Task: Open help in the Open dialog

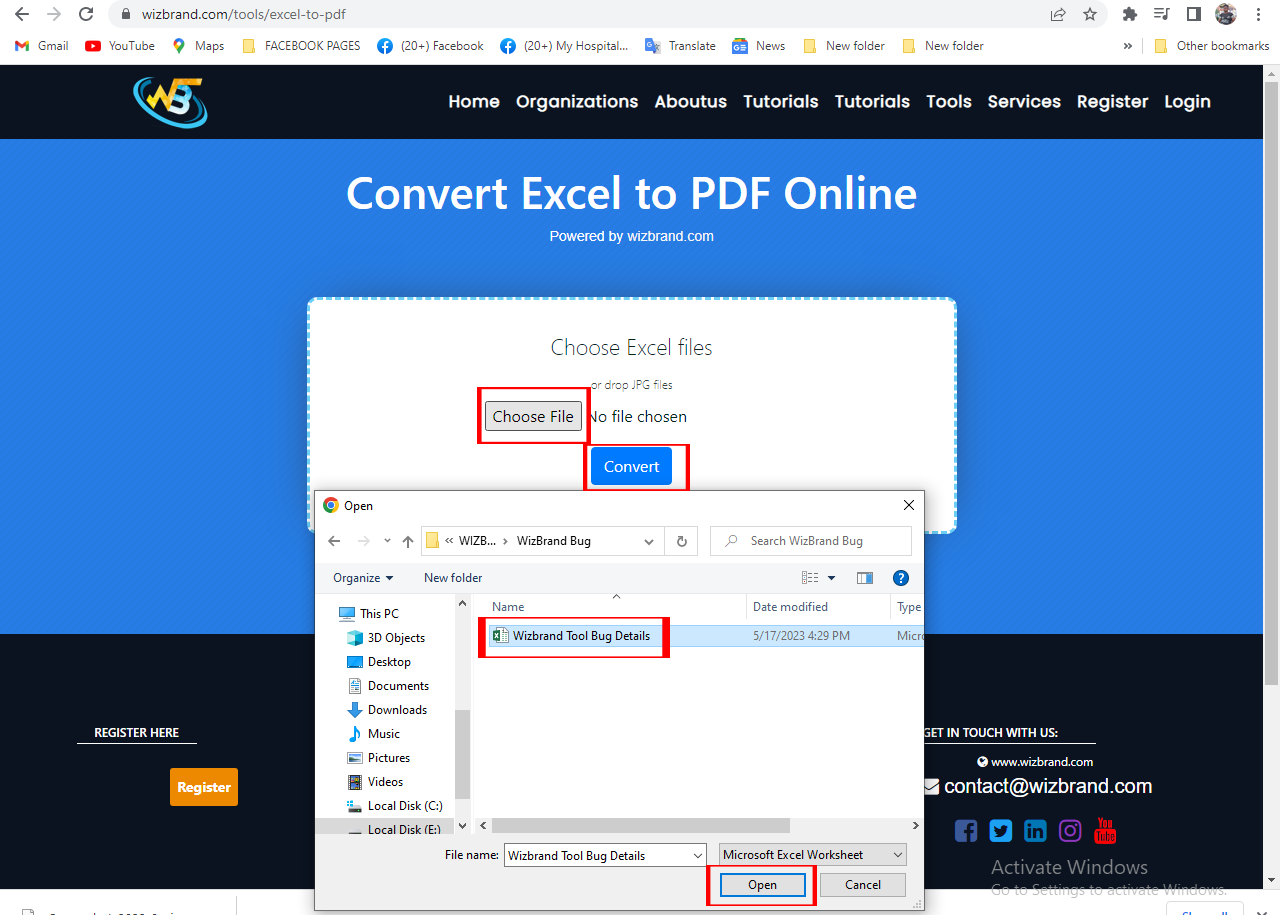Action: click(900, 578)
